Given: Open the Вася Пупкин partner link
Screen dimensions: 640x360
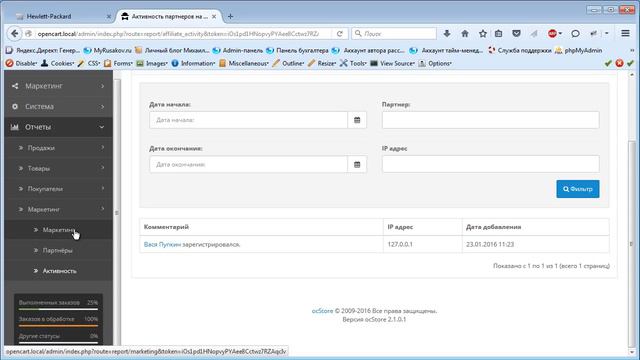Looking at the screenshot, I should point(162,244).
